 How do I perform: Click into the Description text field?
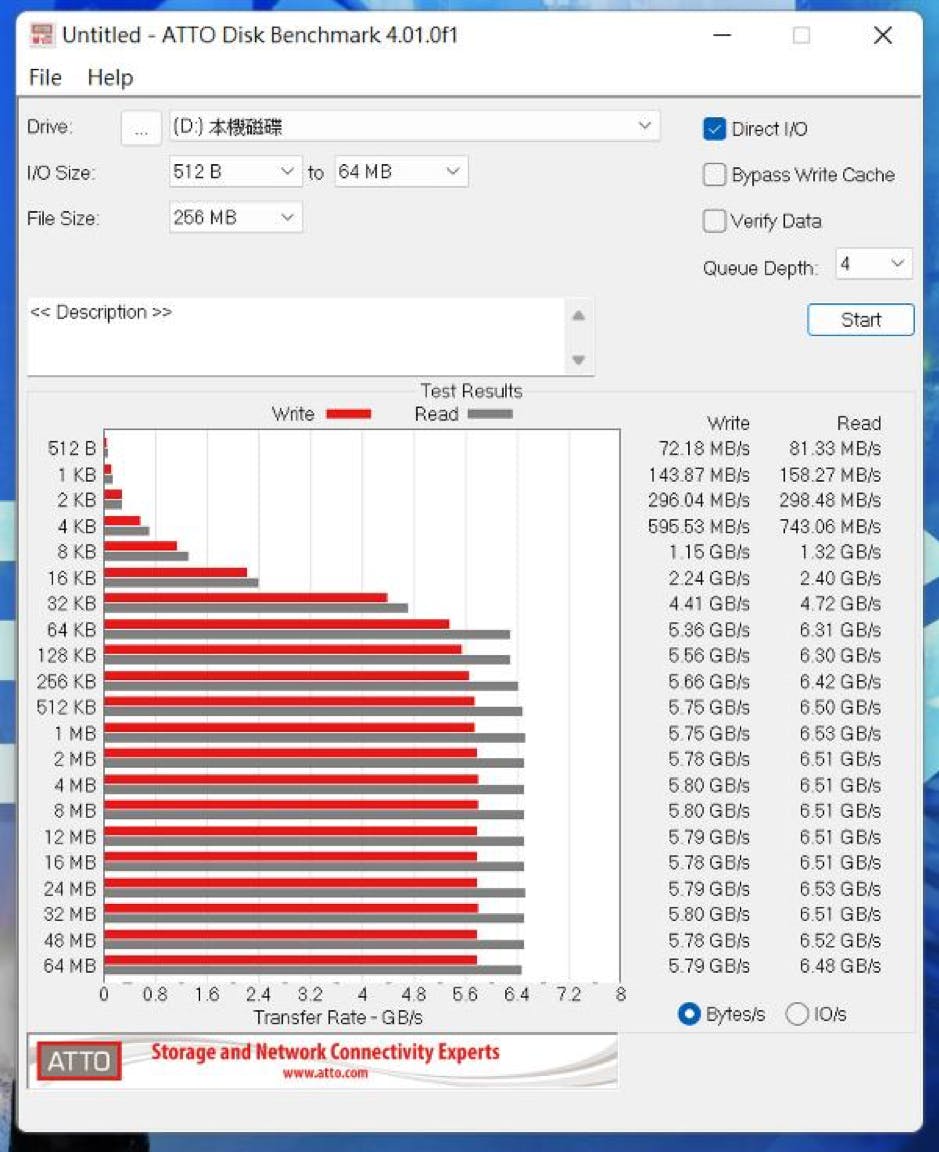(295, 336)
